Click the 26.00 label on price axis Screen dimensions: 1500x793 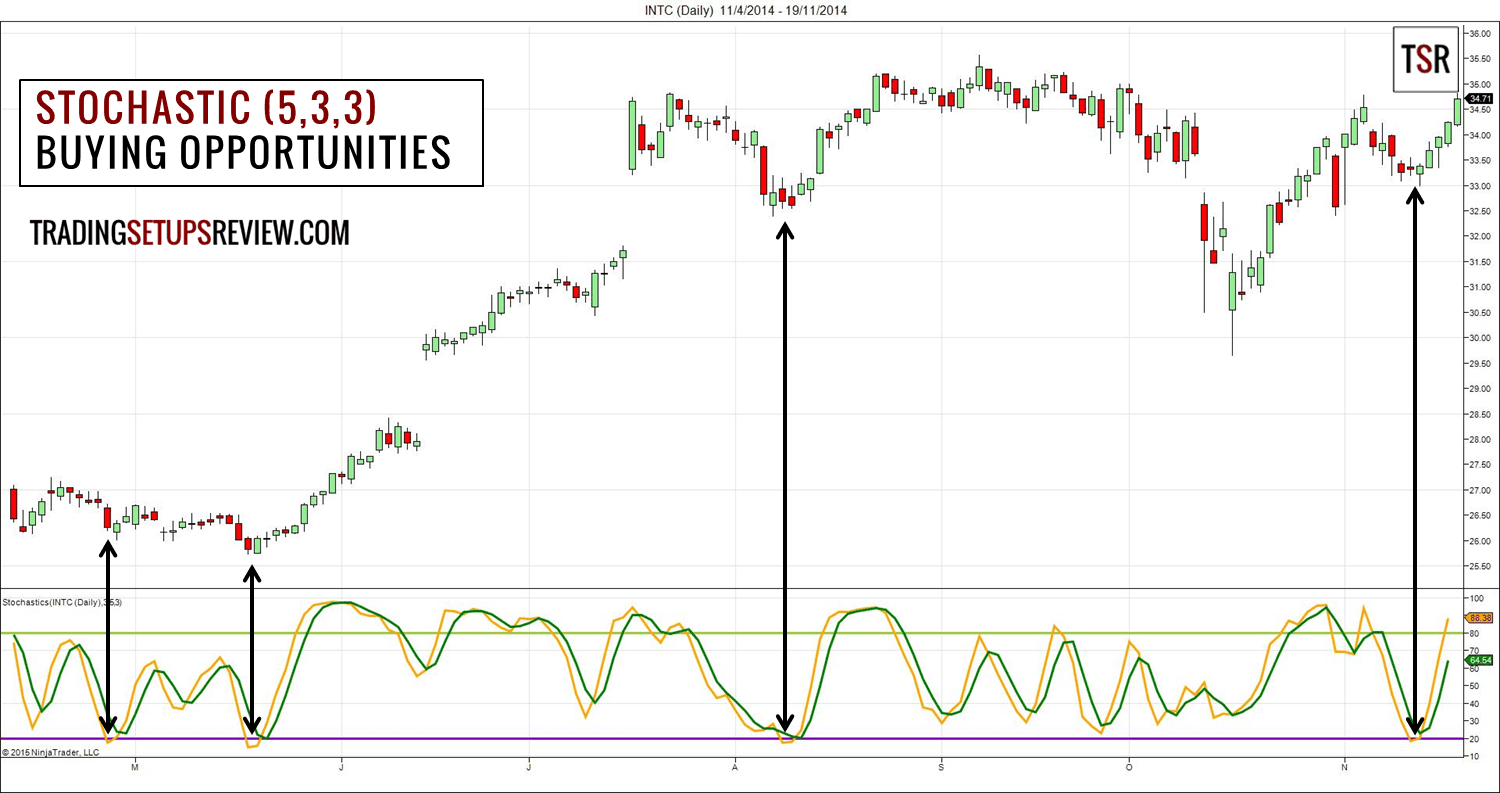[1479, 541]
